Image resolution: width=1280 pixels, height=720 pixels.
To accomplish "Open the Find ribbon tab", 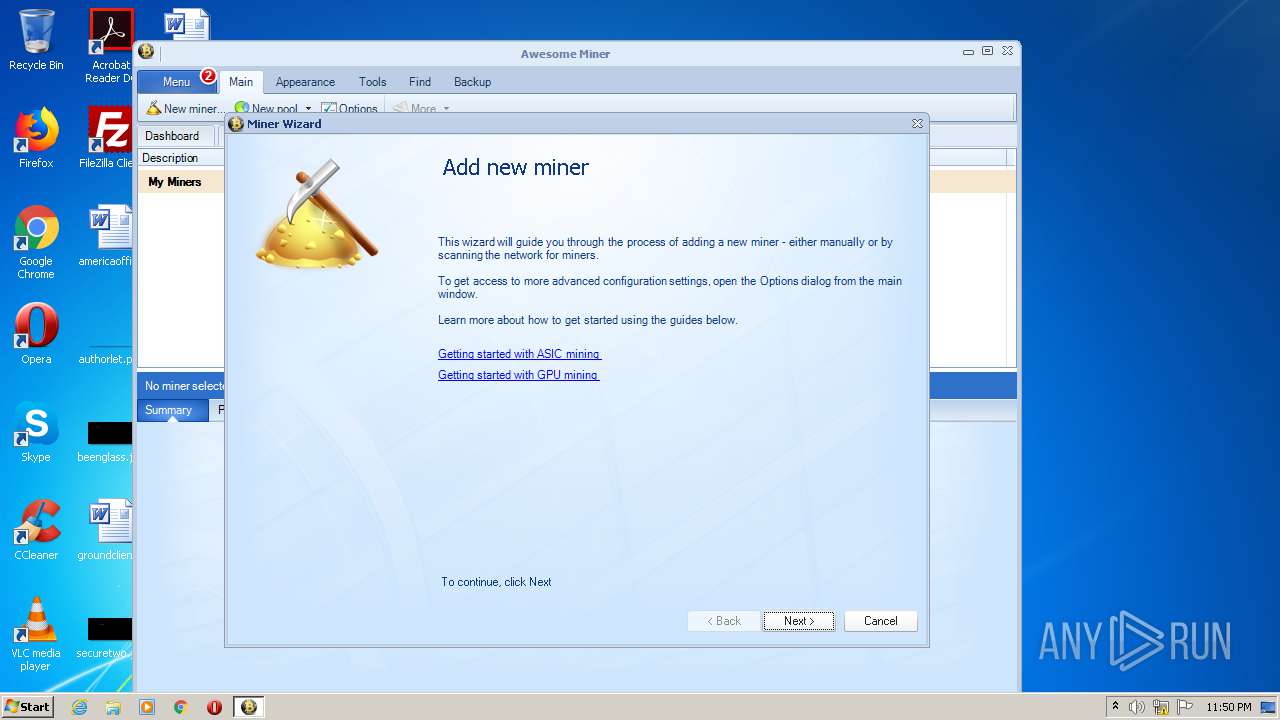I will pos(420,82).
